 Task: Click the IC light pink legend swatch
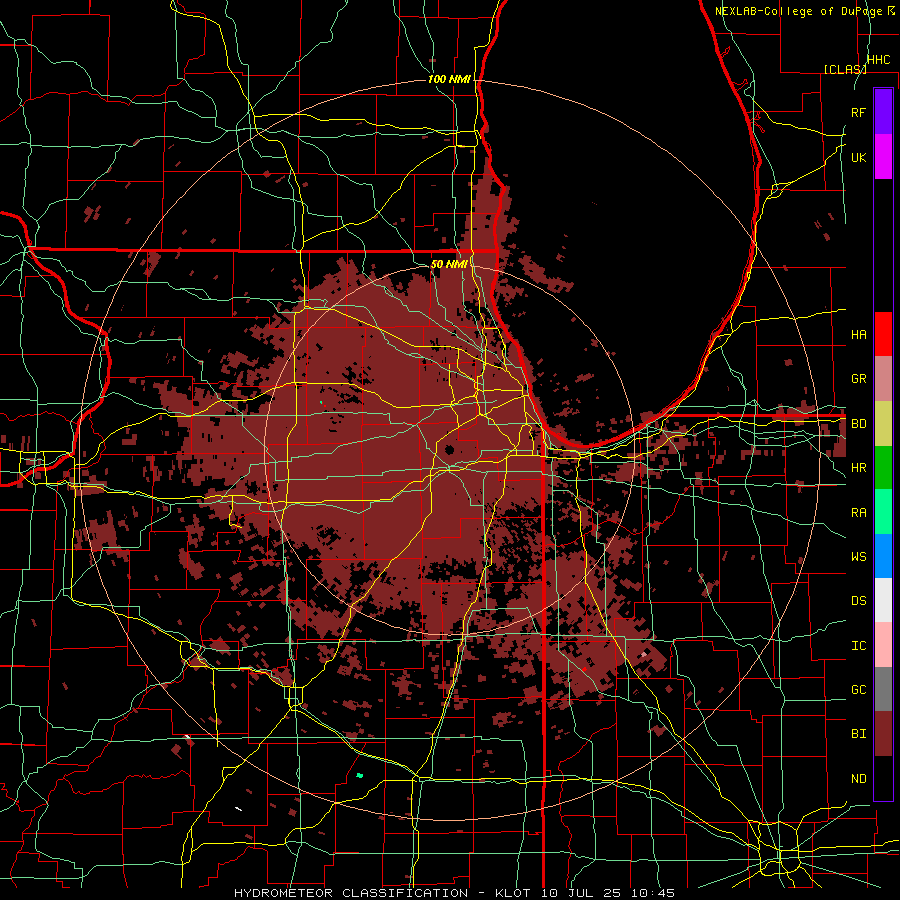coord(883,645)
